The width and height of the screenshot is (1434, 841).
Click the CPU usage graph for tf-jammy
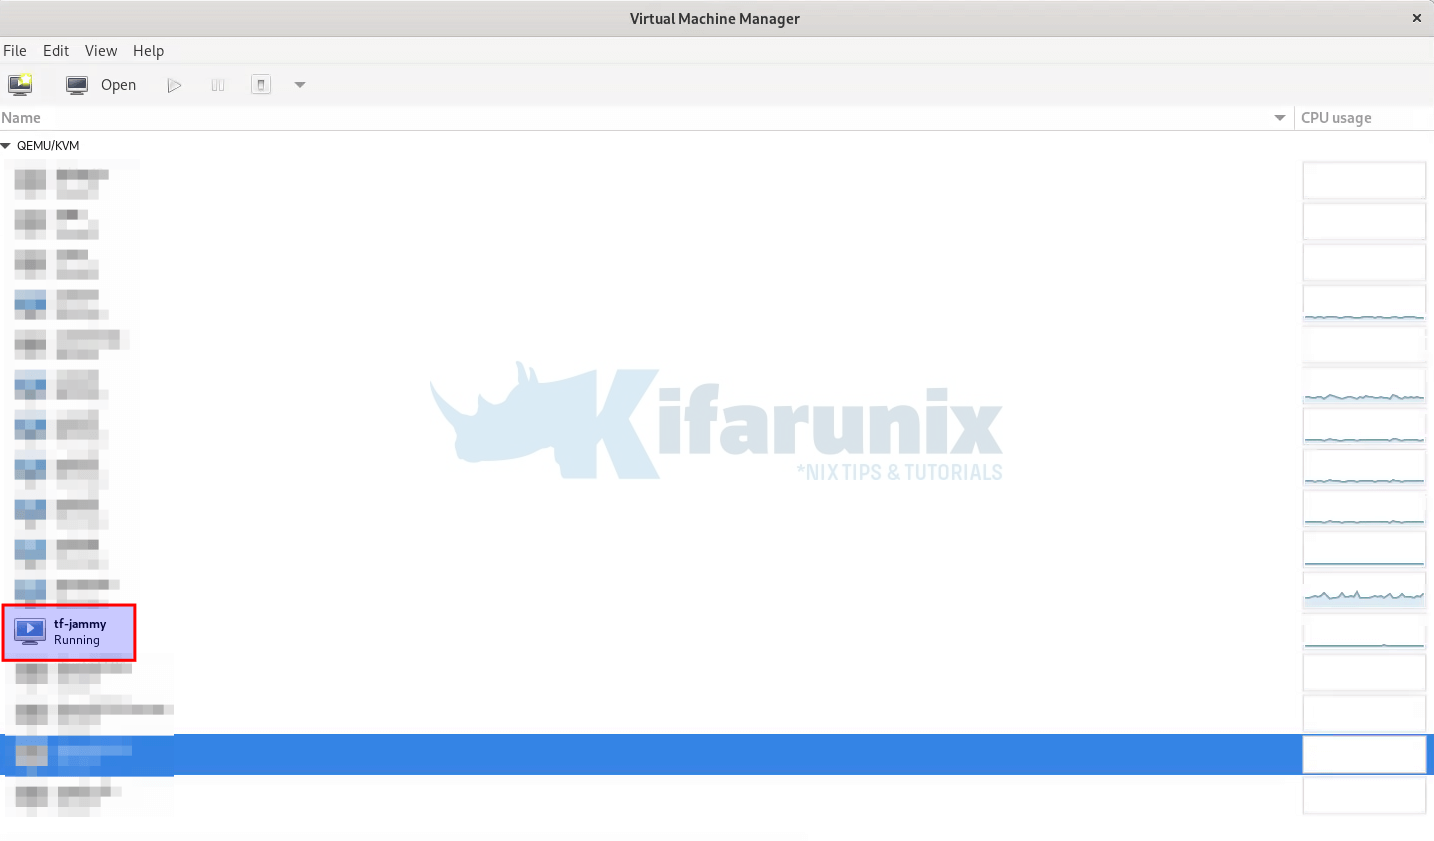coord(1363,632)
